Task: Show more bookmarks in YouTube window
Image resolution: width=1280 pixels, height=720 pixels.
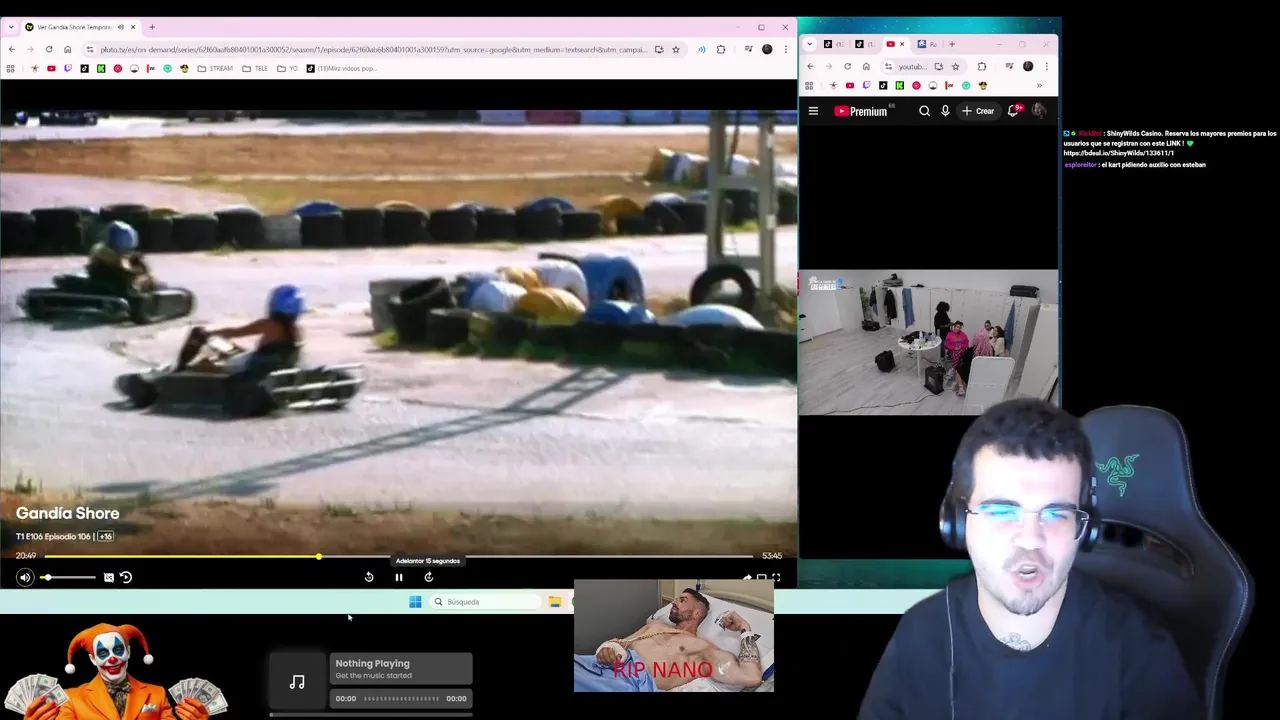Action: [1039, 85]
